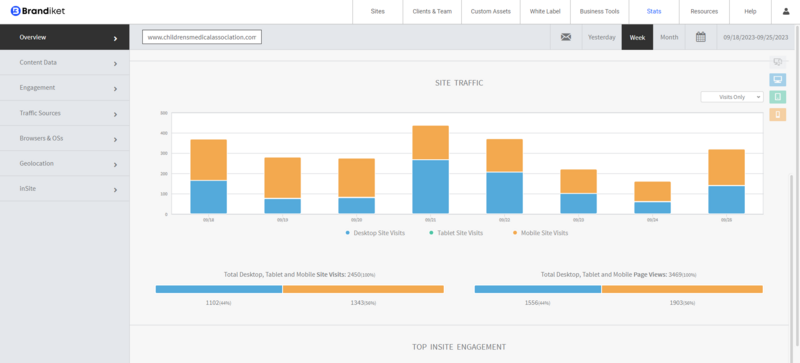Open the calendar date picker icon
This screenshot has width=800, height=363.
click(x=701, y=37)
